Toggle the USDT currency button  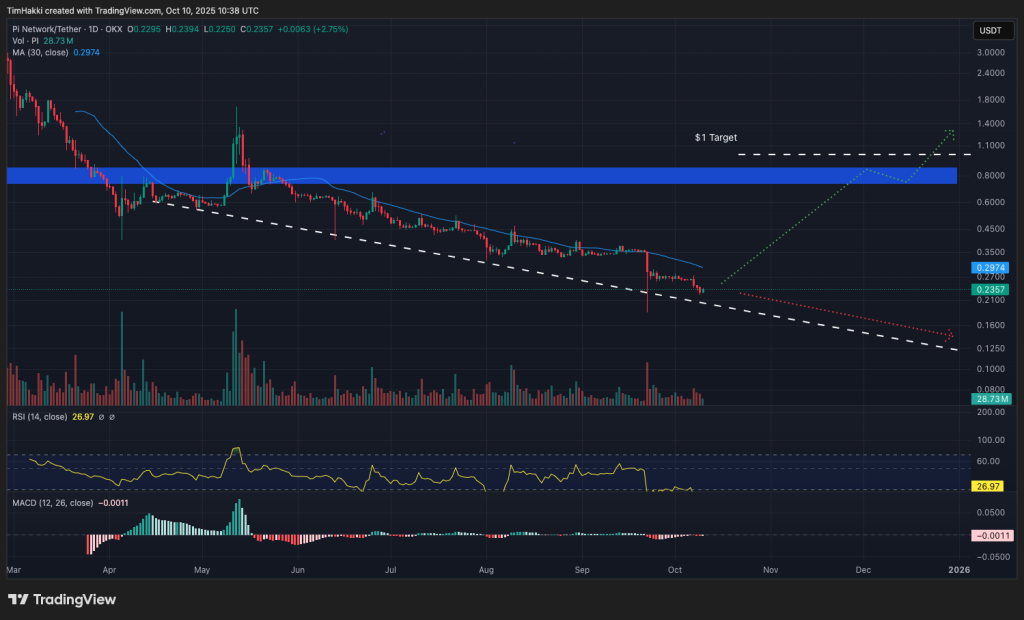pyautogui.click(x=992, y=30)
